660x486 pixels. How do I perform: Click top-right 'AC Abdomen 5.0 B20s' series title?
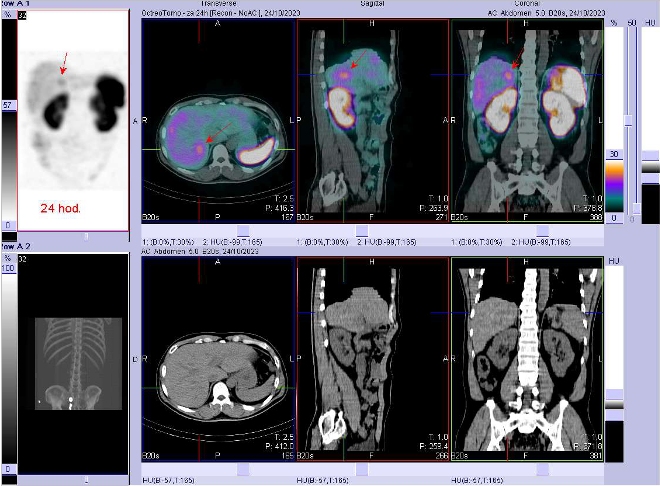click(x=546, y=13)
